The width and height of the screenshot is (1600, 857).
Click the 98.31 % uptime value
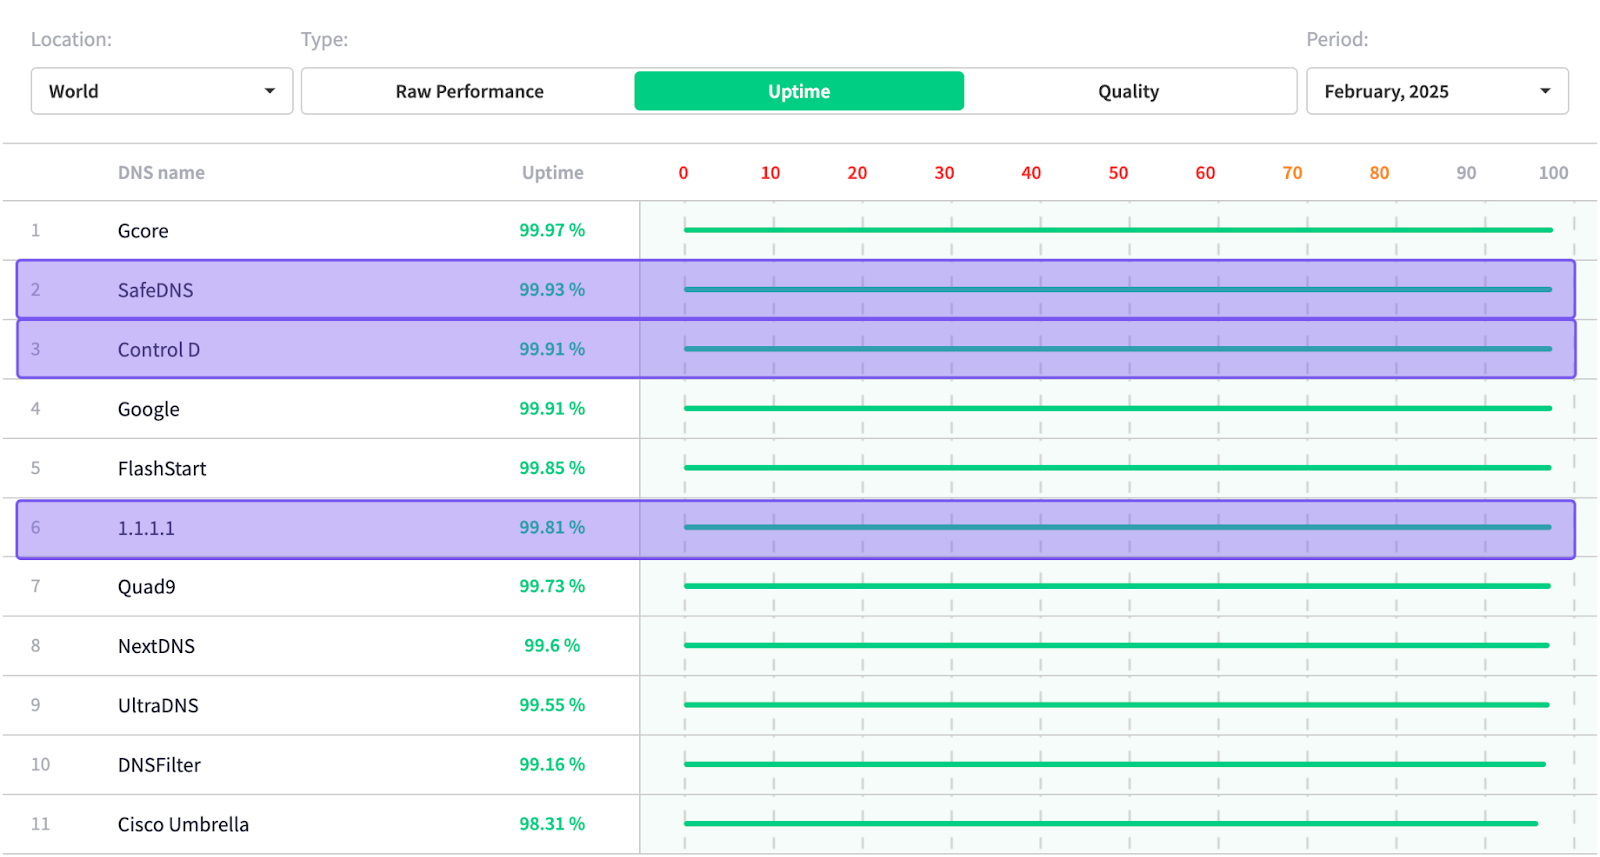coord(552,823)
